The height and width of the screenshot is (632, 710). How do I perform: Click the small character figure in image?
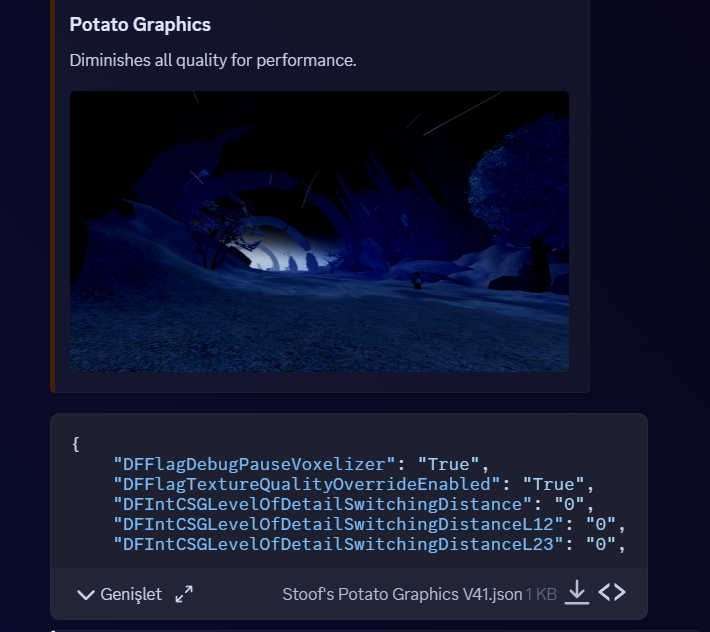click(x=416, y=281)
